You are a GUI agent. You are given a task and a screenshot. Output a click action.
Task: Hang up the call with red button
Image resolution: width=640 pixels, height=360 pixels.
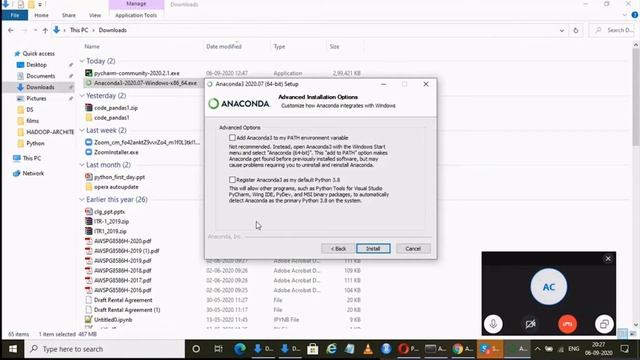[567, 324]
